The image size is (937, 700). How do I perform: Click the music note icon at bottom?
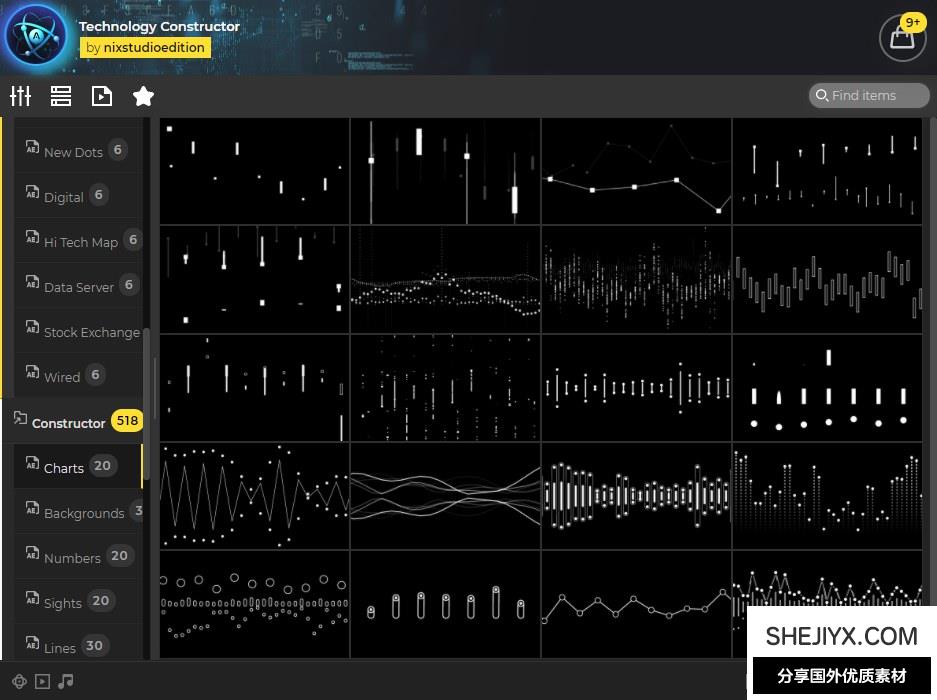[x=66, y=682]
